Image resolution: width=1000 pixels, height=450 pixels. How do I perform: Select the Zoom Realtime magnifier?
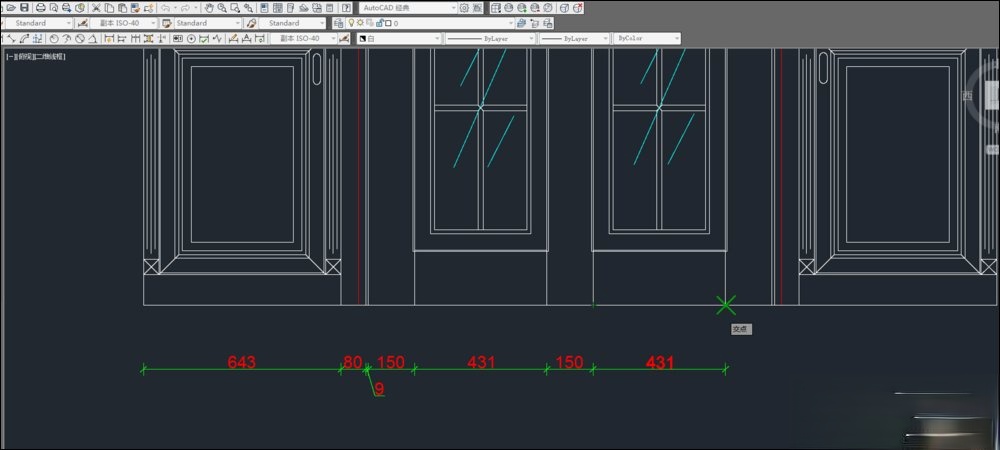pyautogui.click(x=222, y=8)
